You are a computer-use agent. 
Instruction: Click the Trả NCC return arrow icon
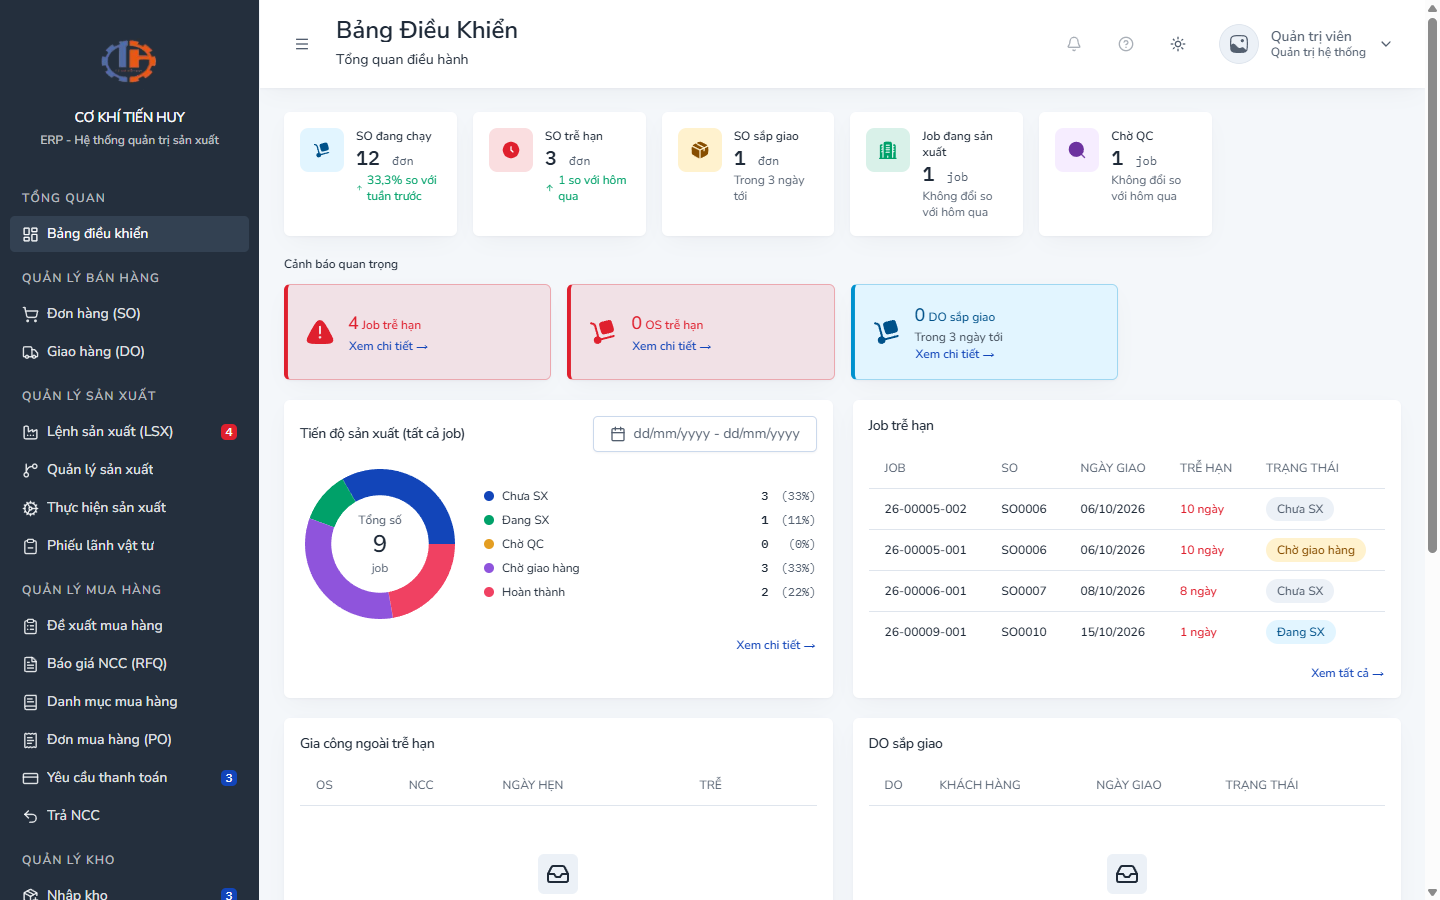tap(31, 816)
